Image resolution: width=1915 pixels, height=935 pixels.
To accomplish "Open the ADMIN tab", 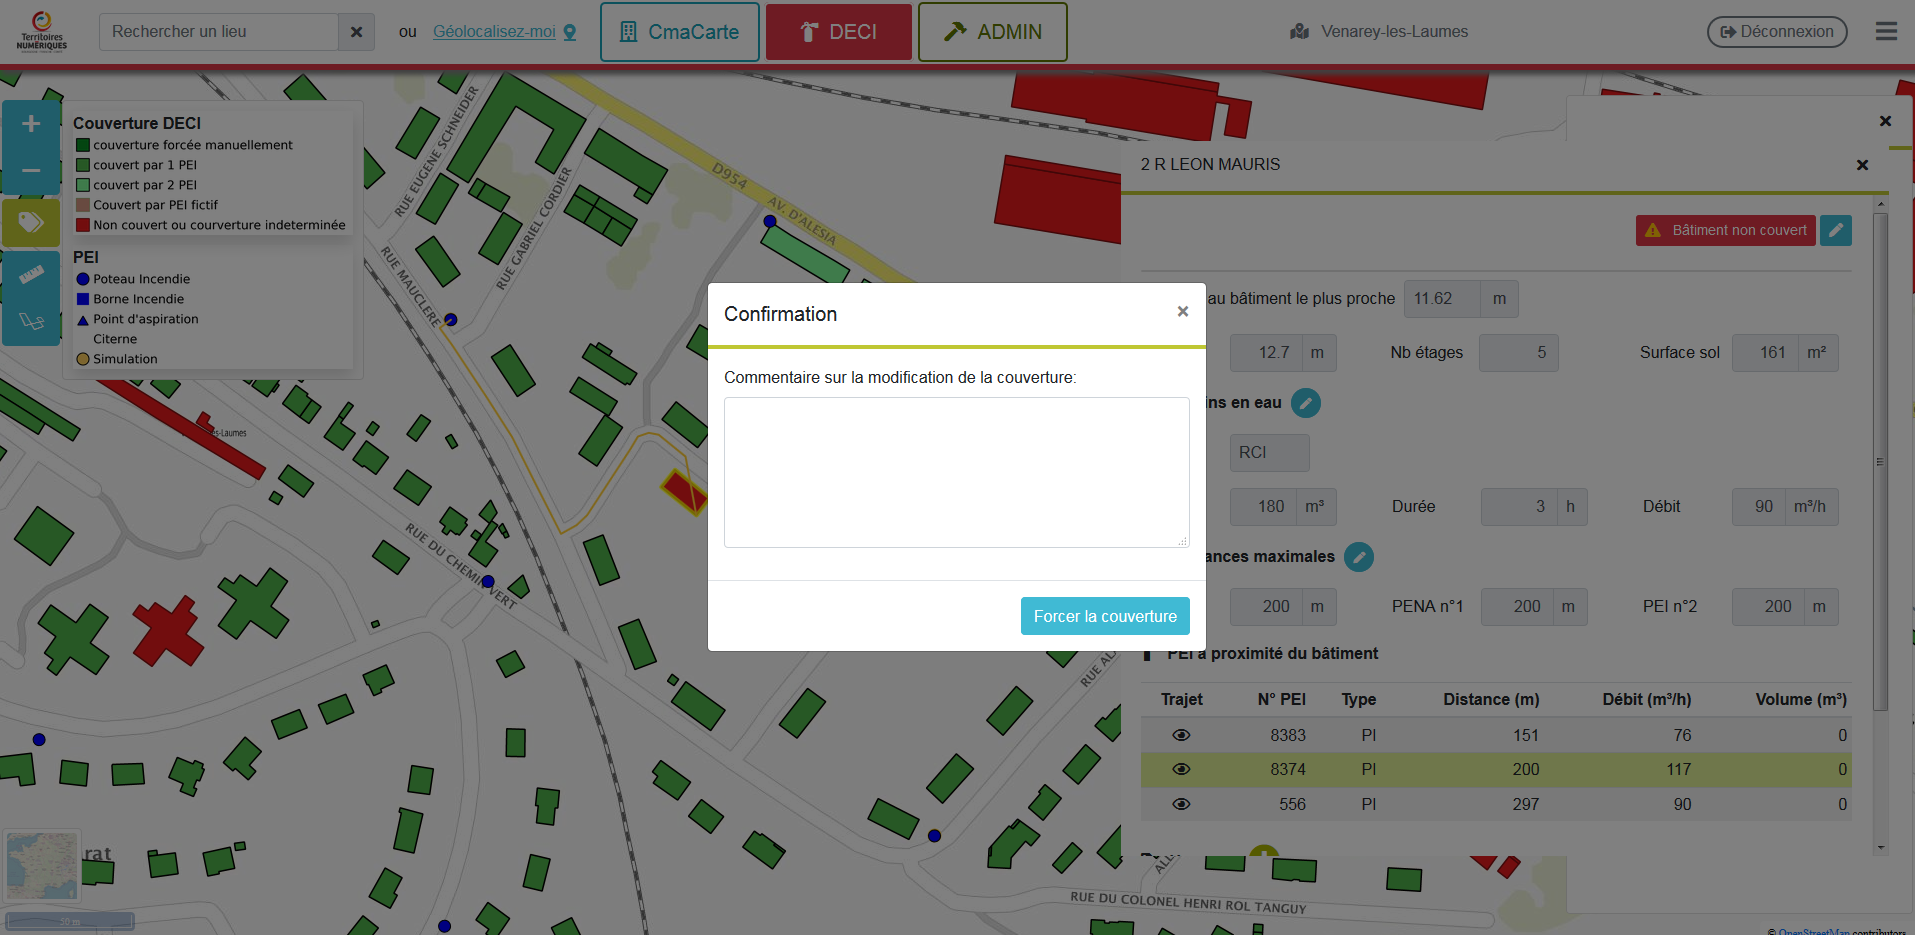I will pyautogui.click(x=992, y=32).
